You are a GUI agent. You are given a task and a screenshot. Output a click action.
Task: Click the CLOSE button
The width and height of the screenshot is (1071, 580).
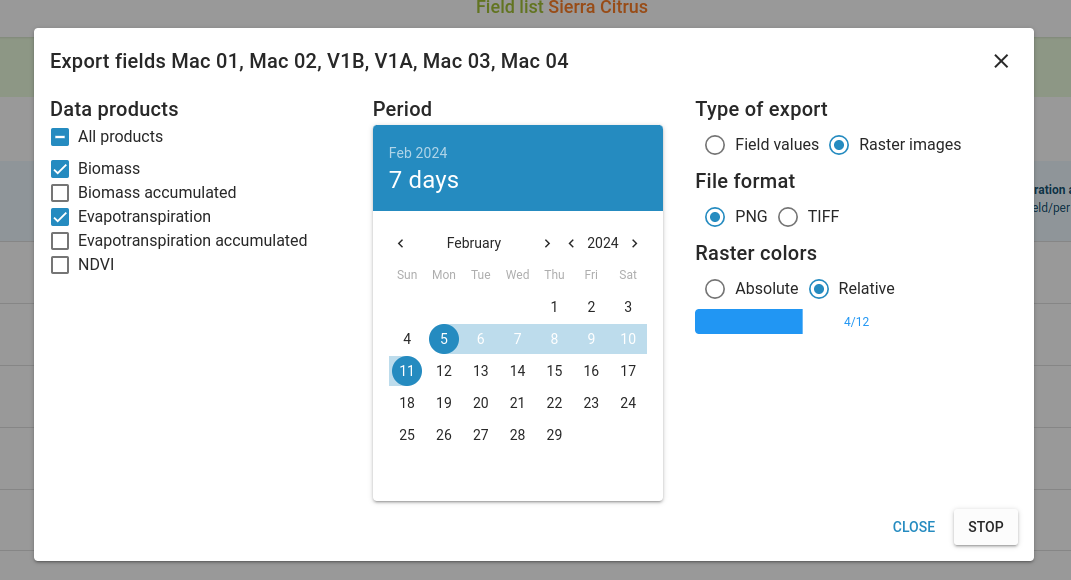pos(914,527)
